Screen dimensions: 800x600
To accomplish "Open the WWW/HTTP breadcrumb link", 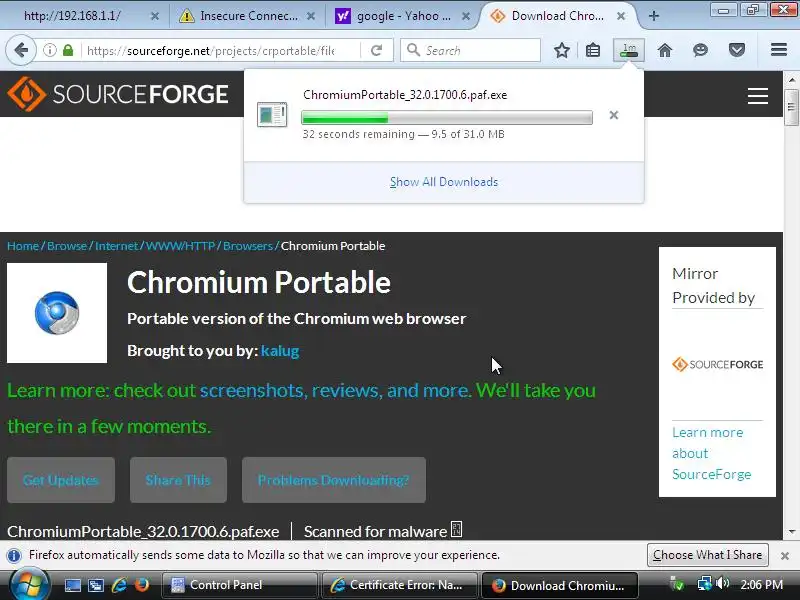I will [180, 246].
